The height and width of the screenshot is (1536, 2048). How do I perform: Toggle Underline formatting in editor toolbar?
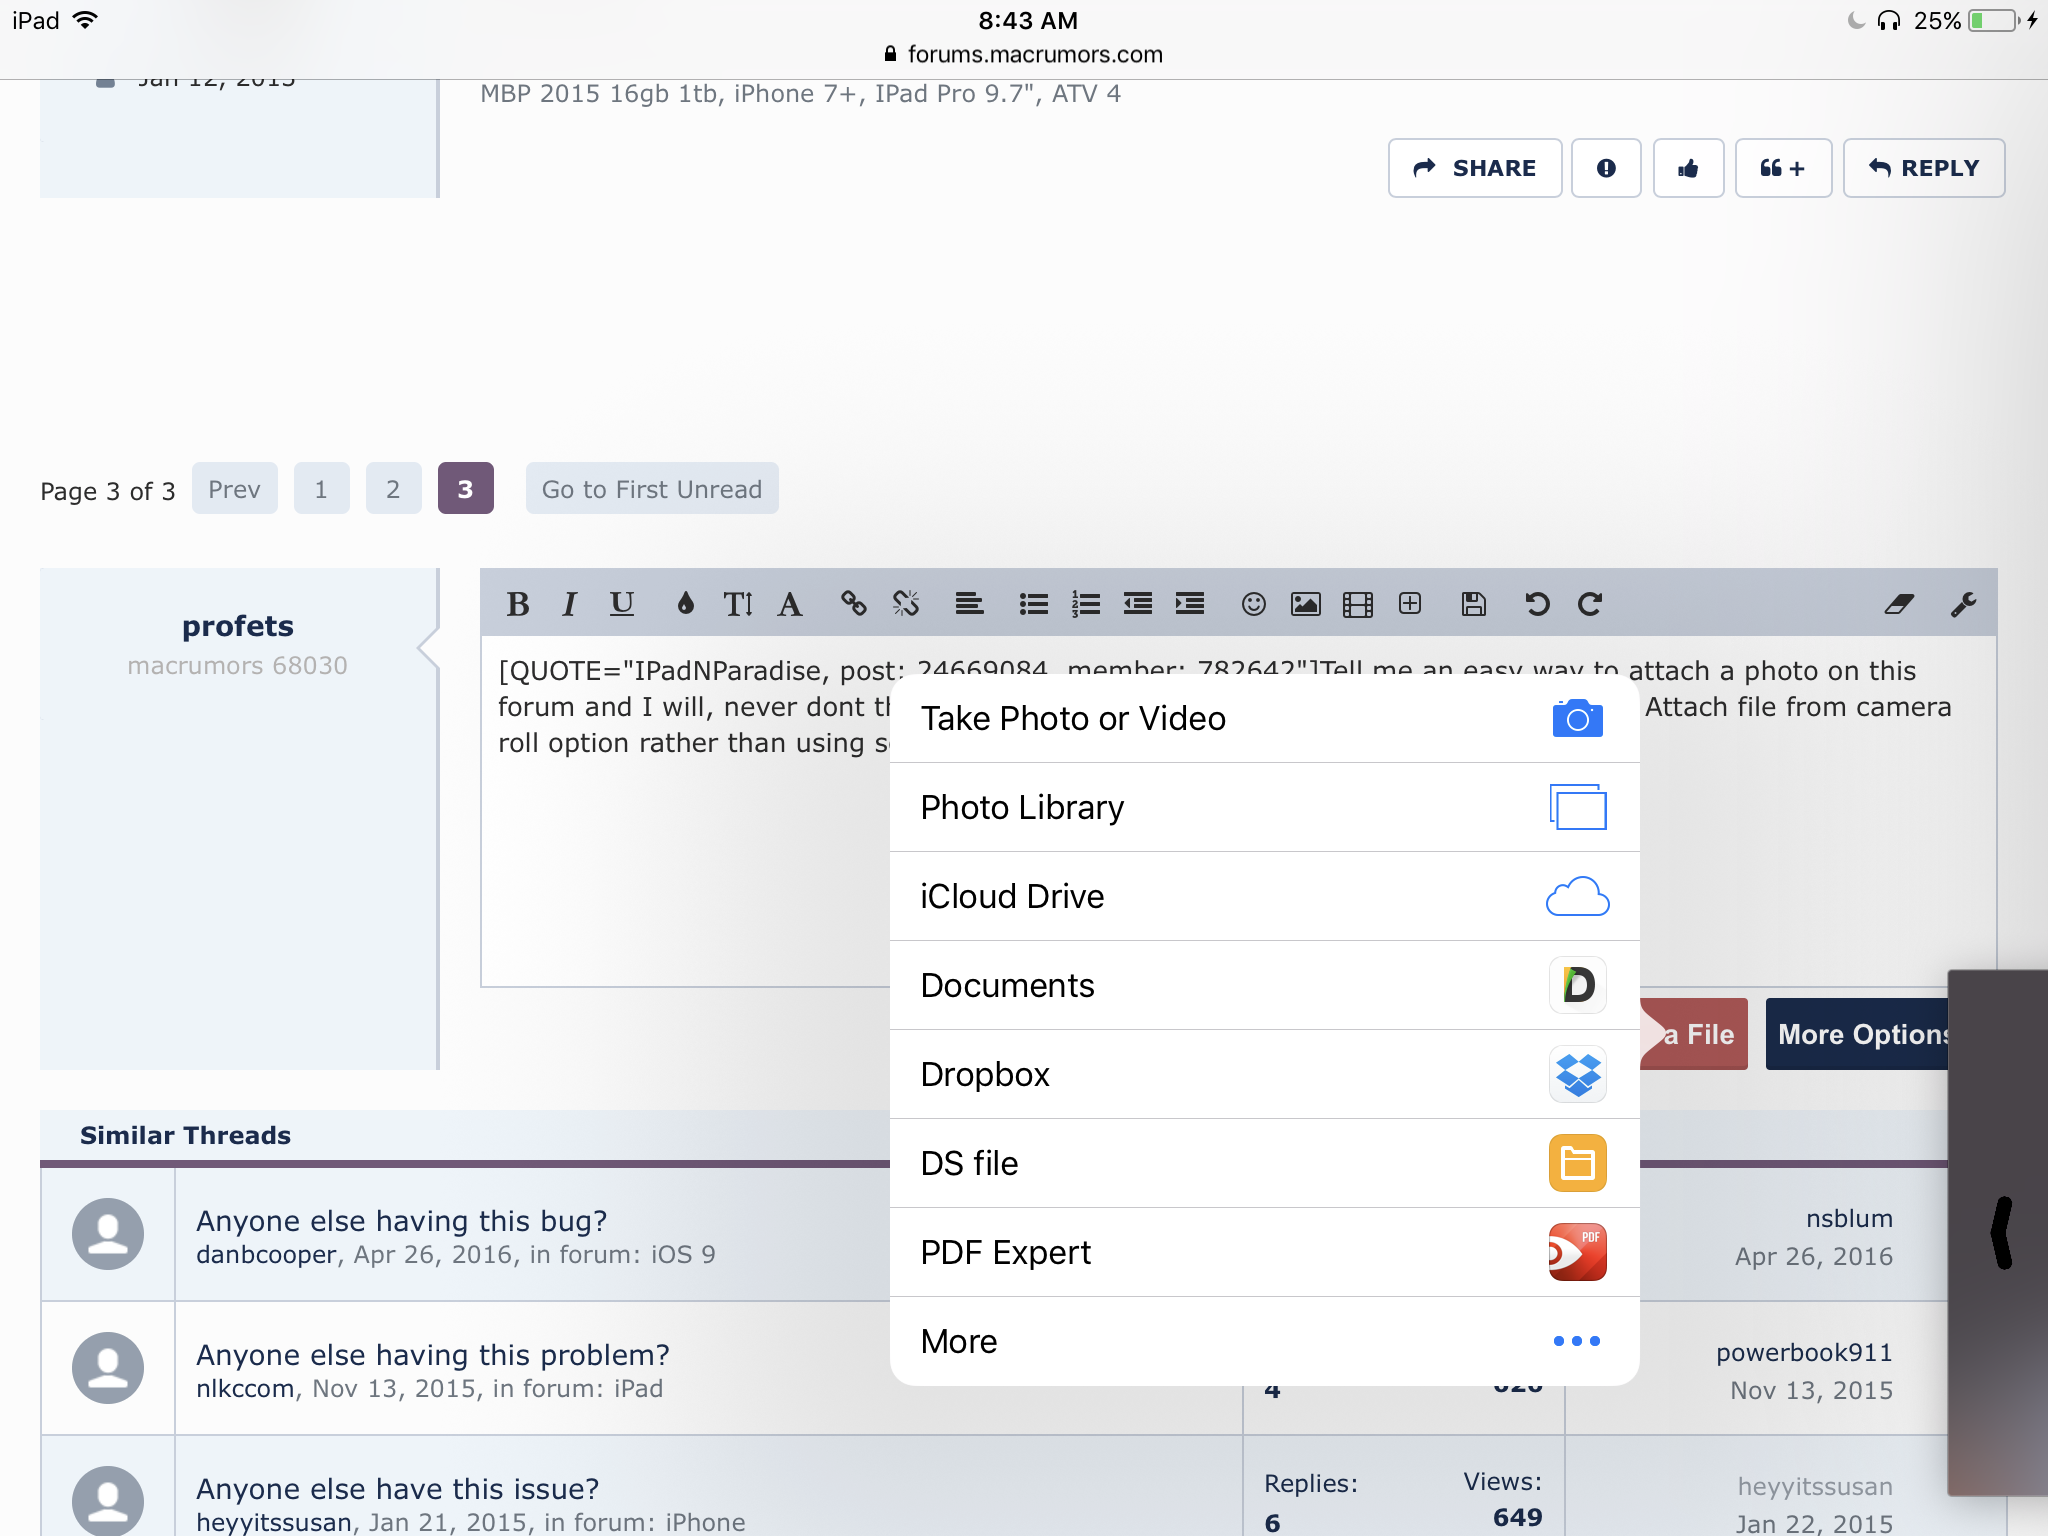(x=621, y=604)
